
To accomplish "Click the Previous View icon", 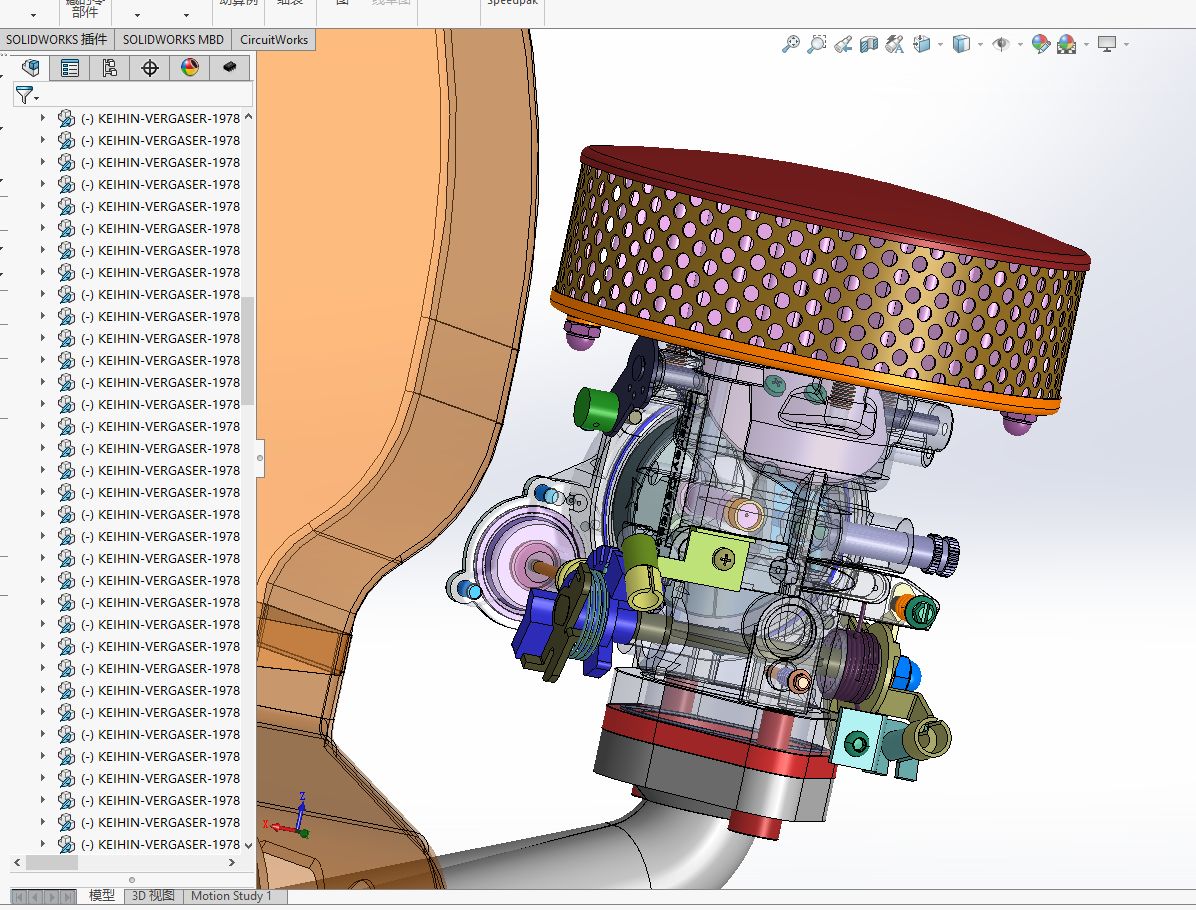I will tap(843, 44).
